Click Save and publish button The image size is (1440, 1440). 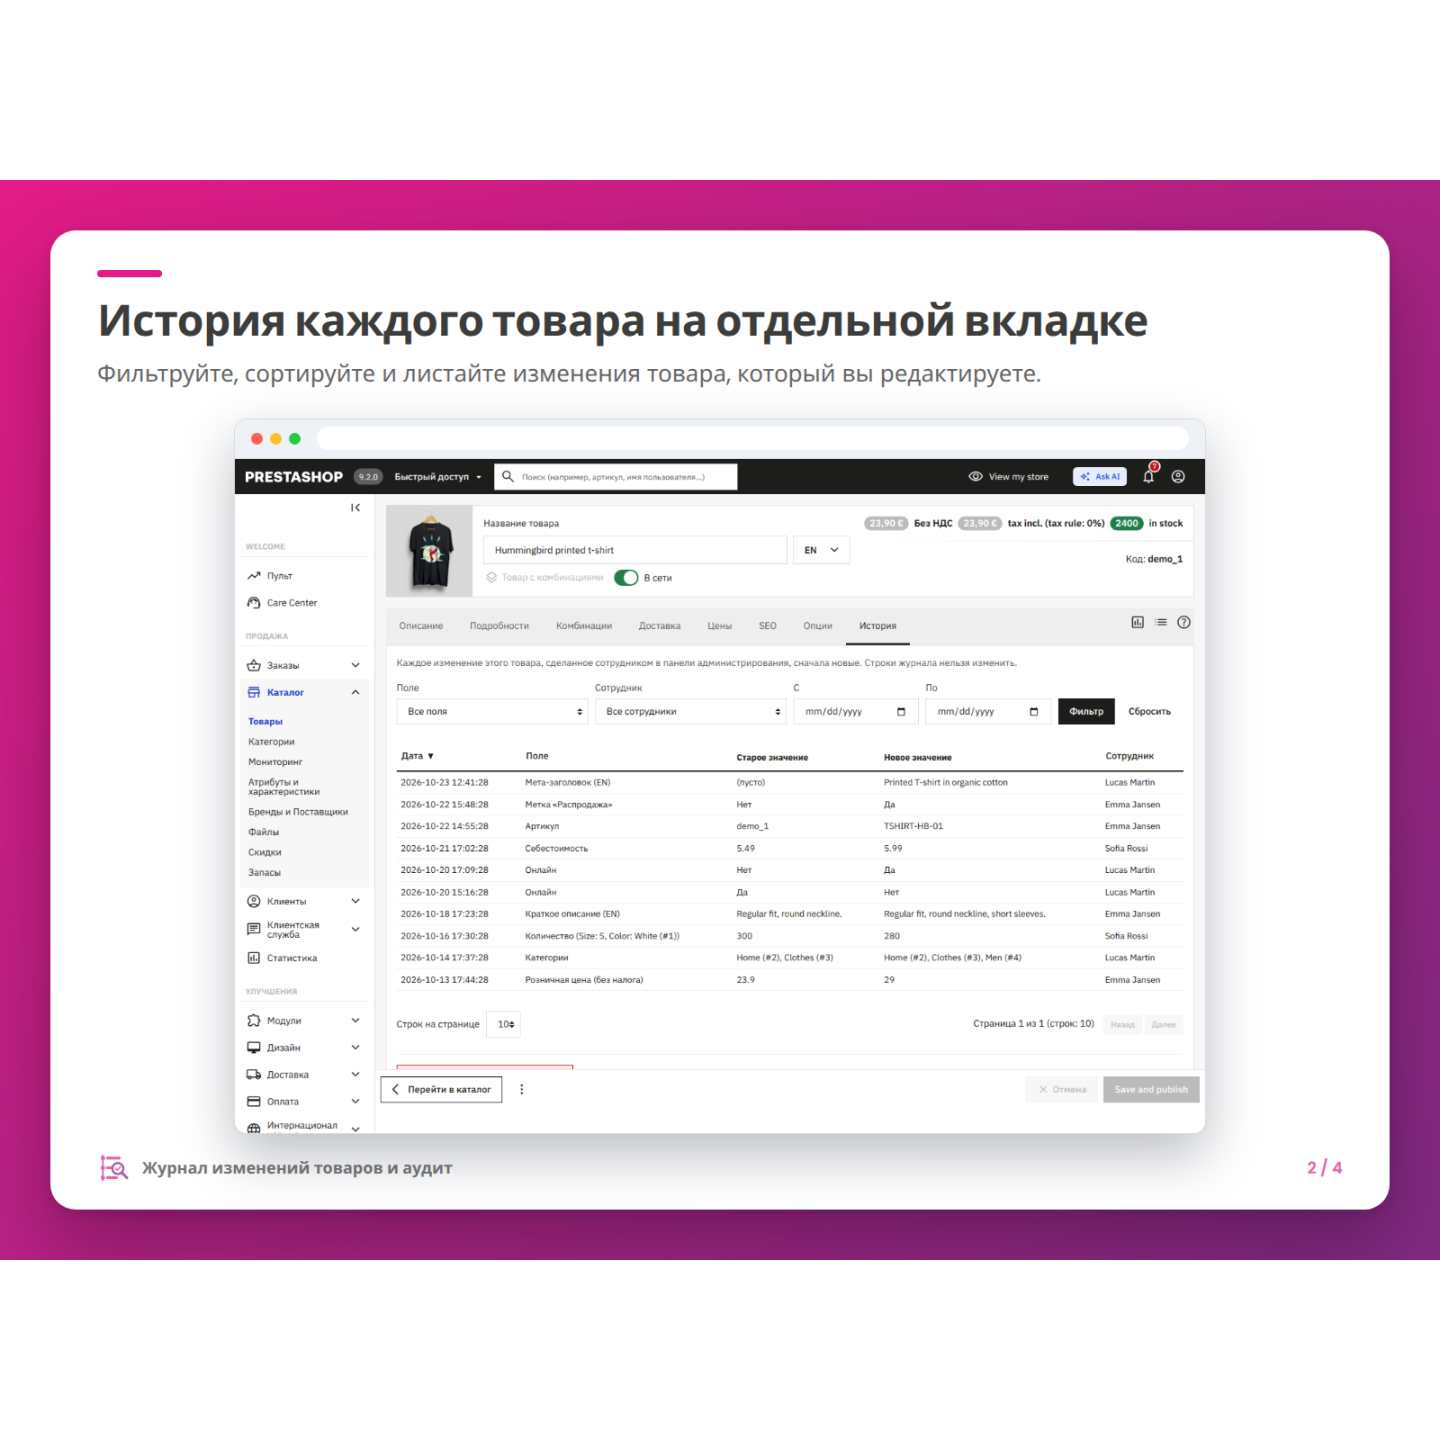(x=1151, y=1089)
